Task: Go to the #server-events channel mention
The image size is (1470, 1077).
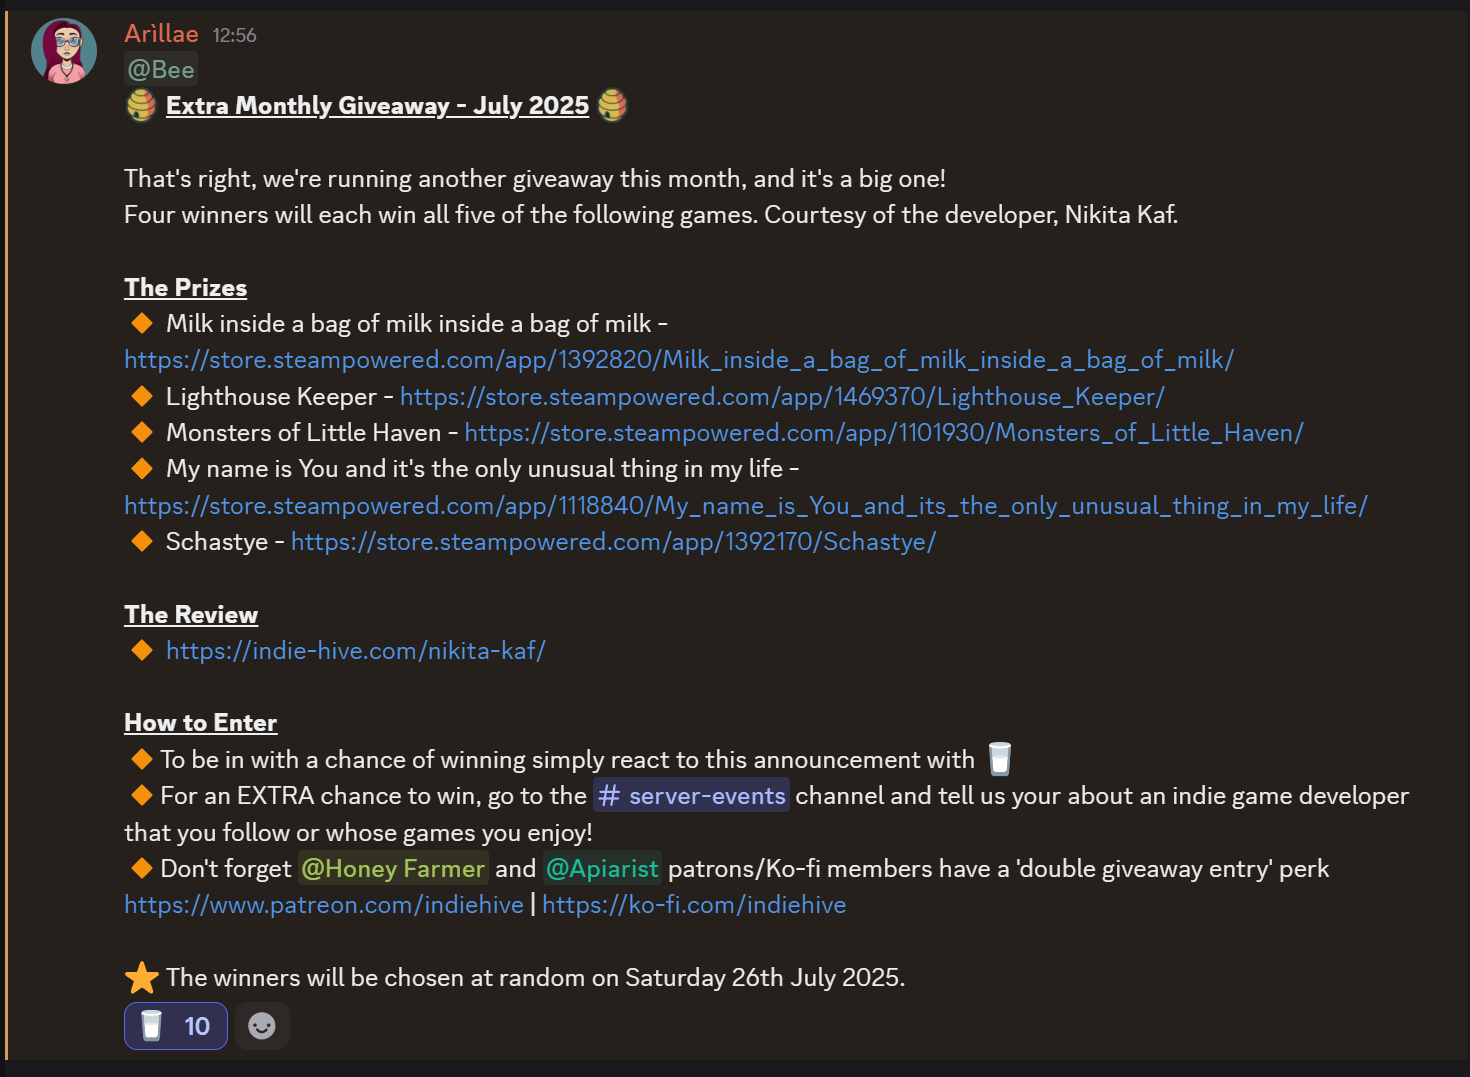Action: pyautogui.click(x=691, y=796)
